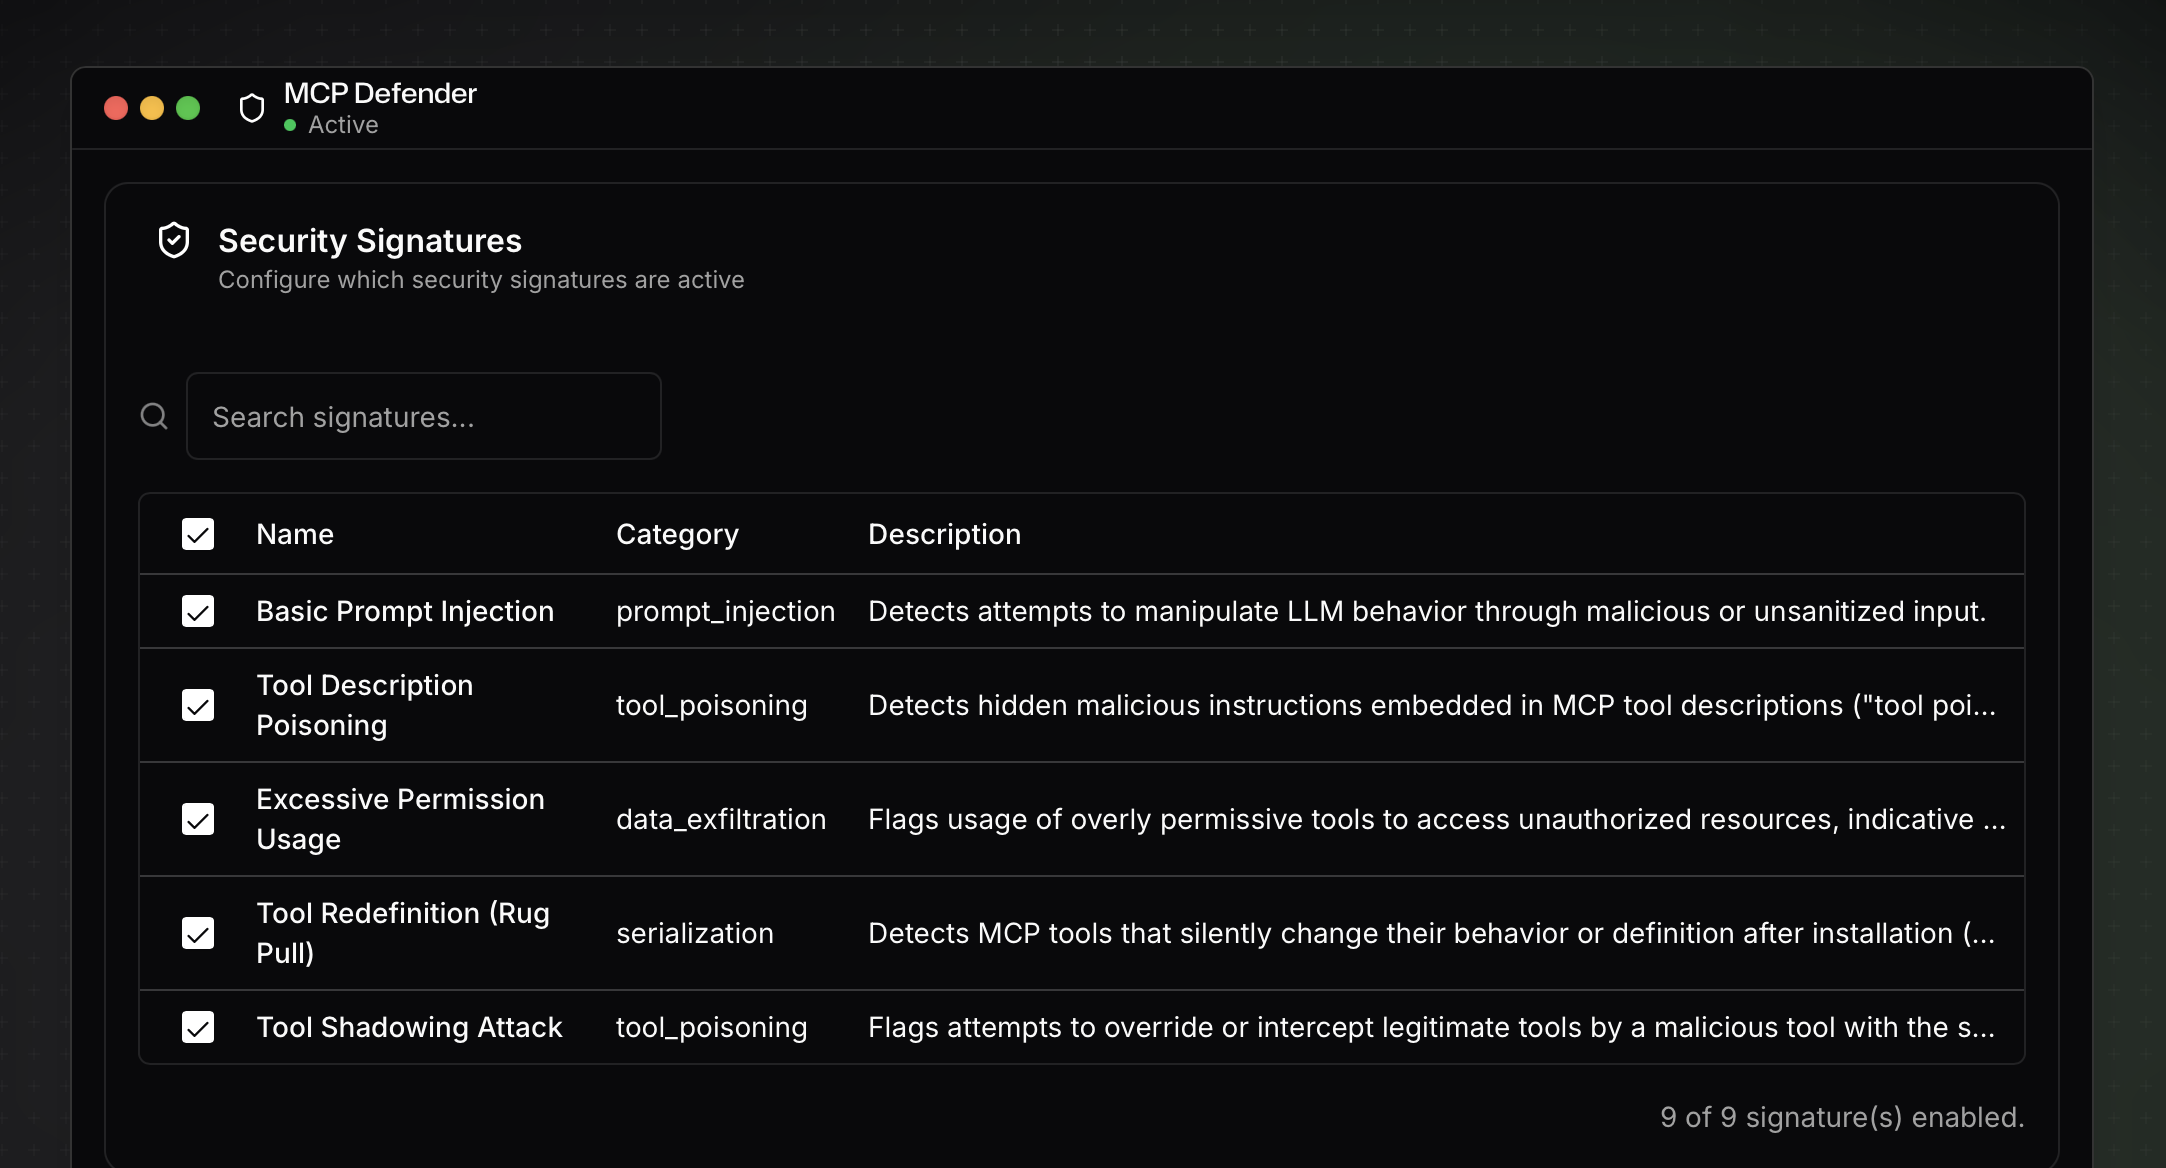2166x1168 pixels.
Task: Click the truncated Tool Description Poisoning description text
Action: pyautogui.click(x=1431, y=705)
